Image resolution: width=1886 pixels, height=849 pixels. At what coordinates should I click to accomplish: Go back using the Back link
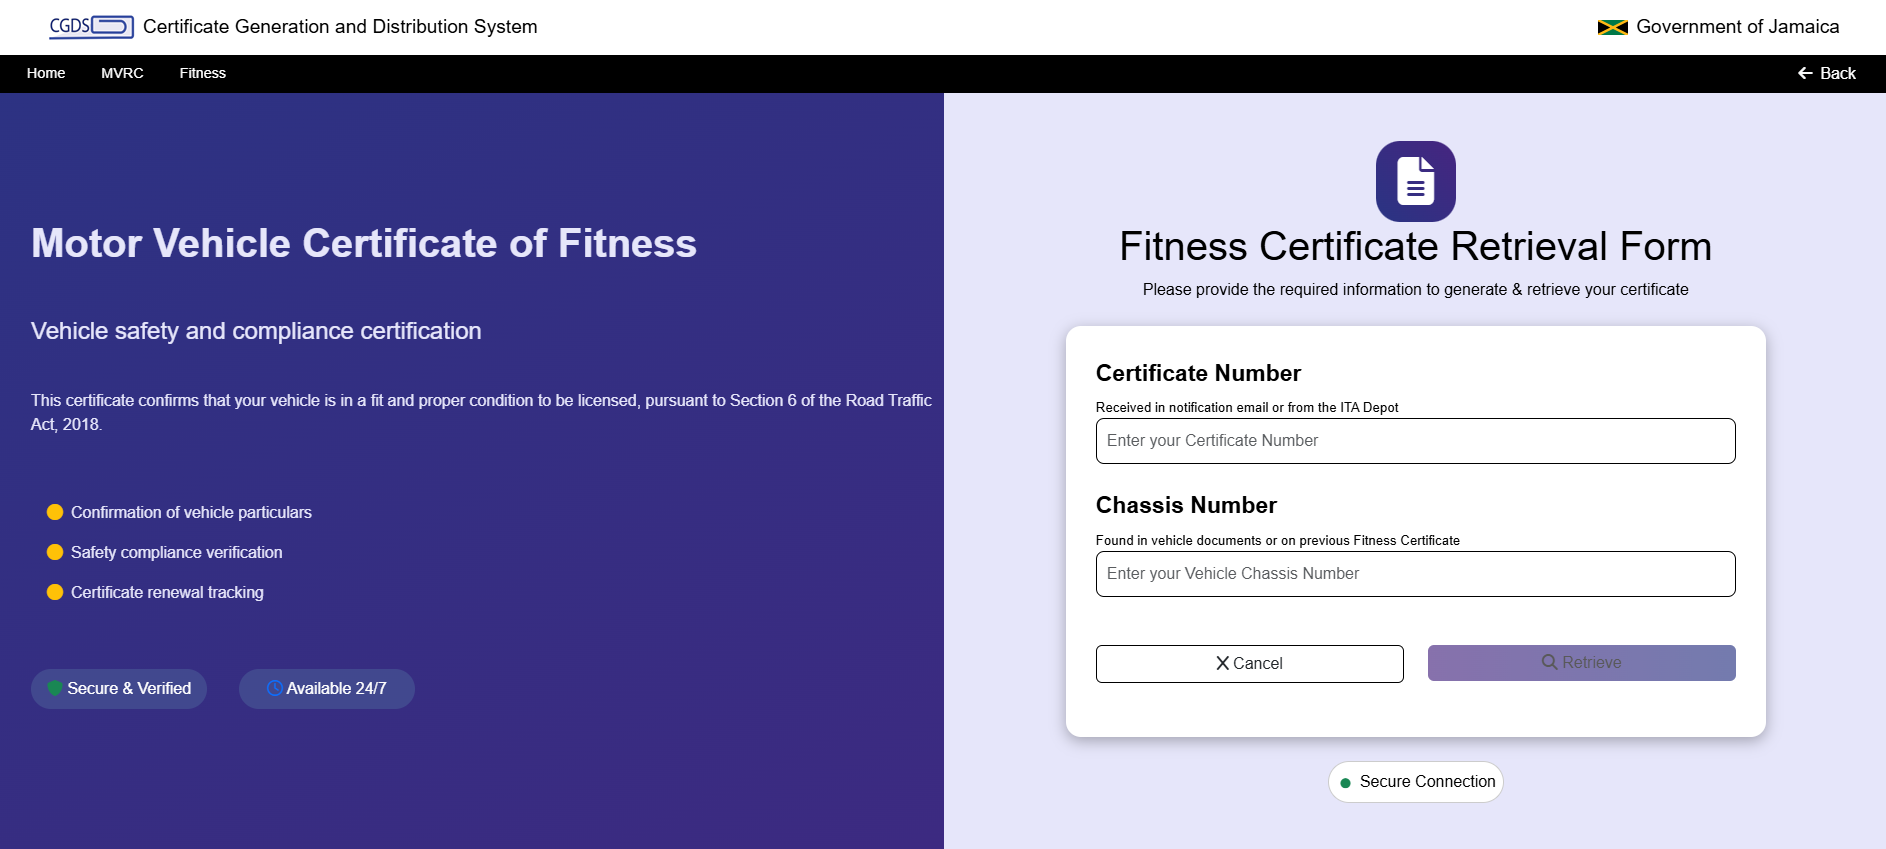point(1826,73)
